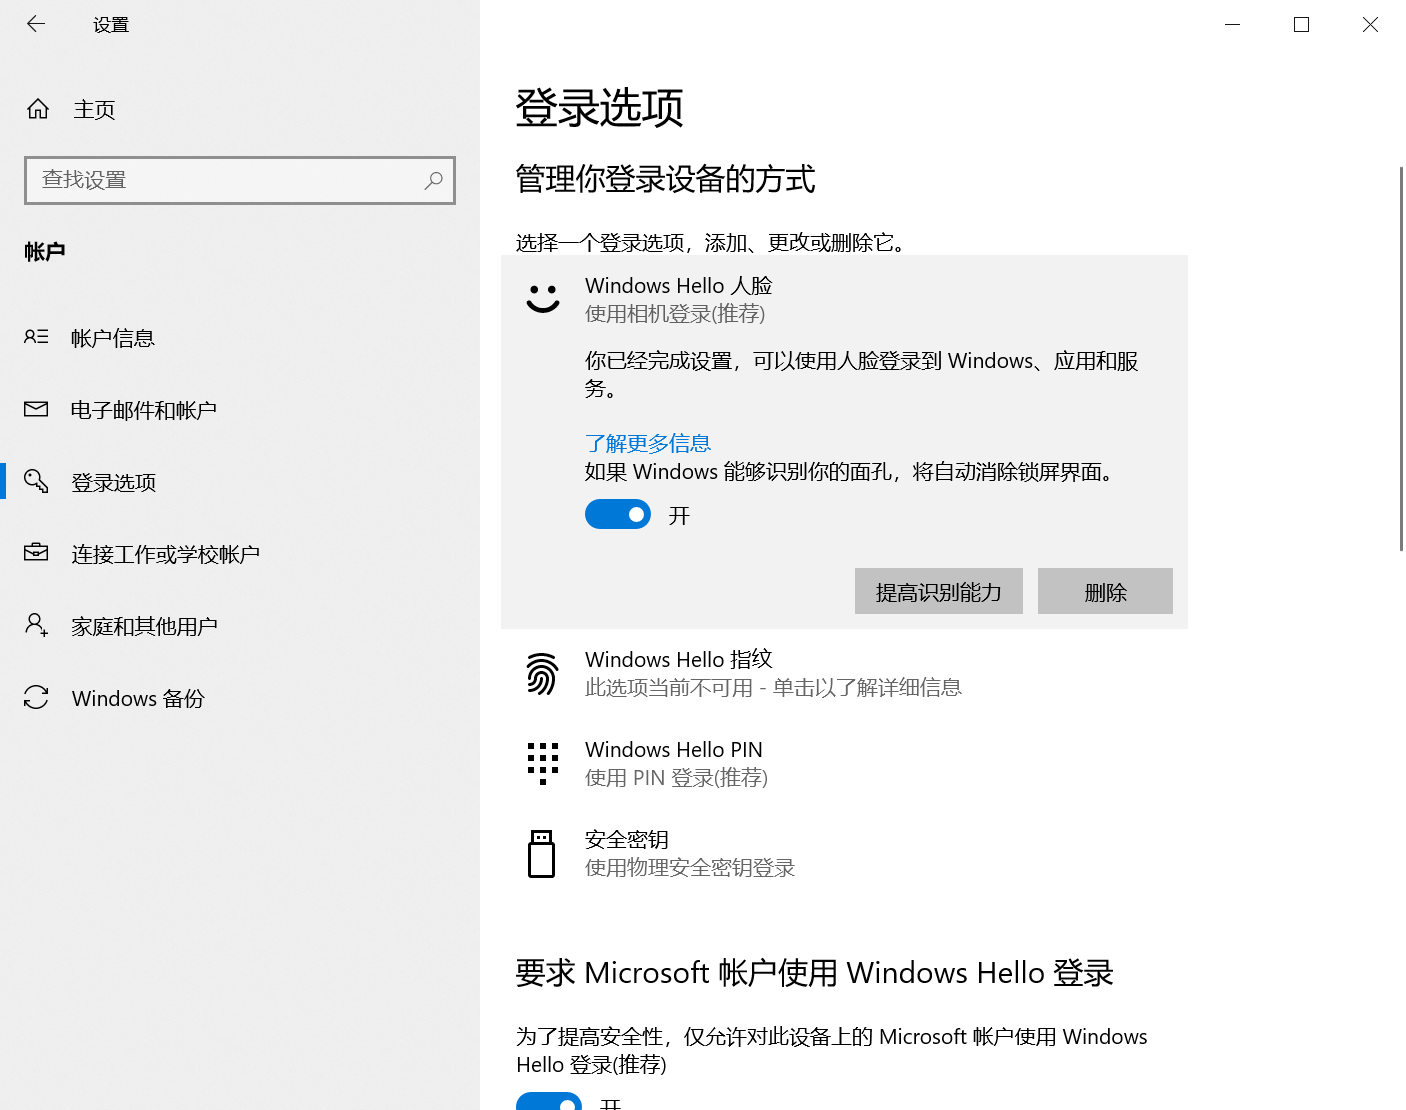
Task: Click the envelope icon for 电子邮件和帐户
Action: pyautogui.click(x=36, y=410)
